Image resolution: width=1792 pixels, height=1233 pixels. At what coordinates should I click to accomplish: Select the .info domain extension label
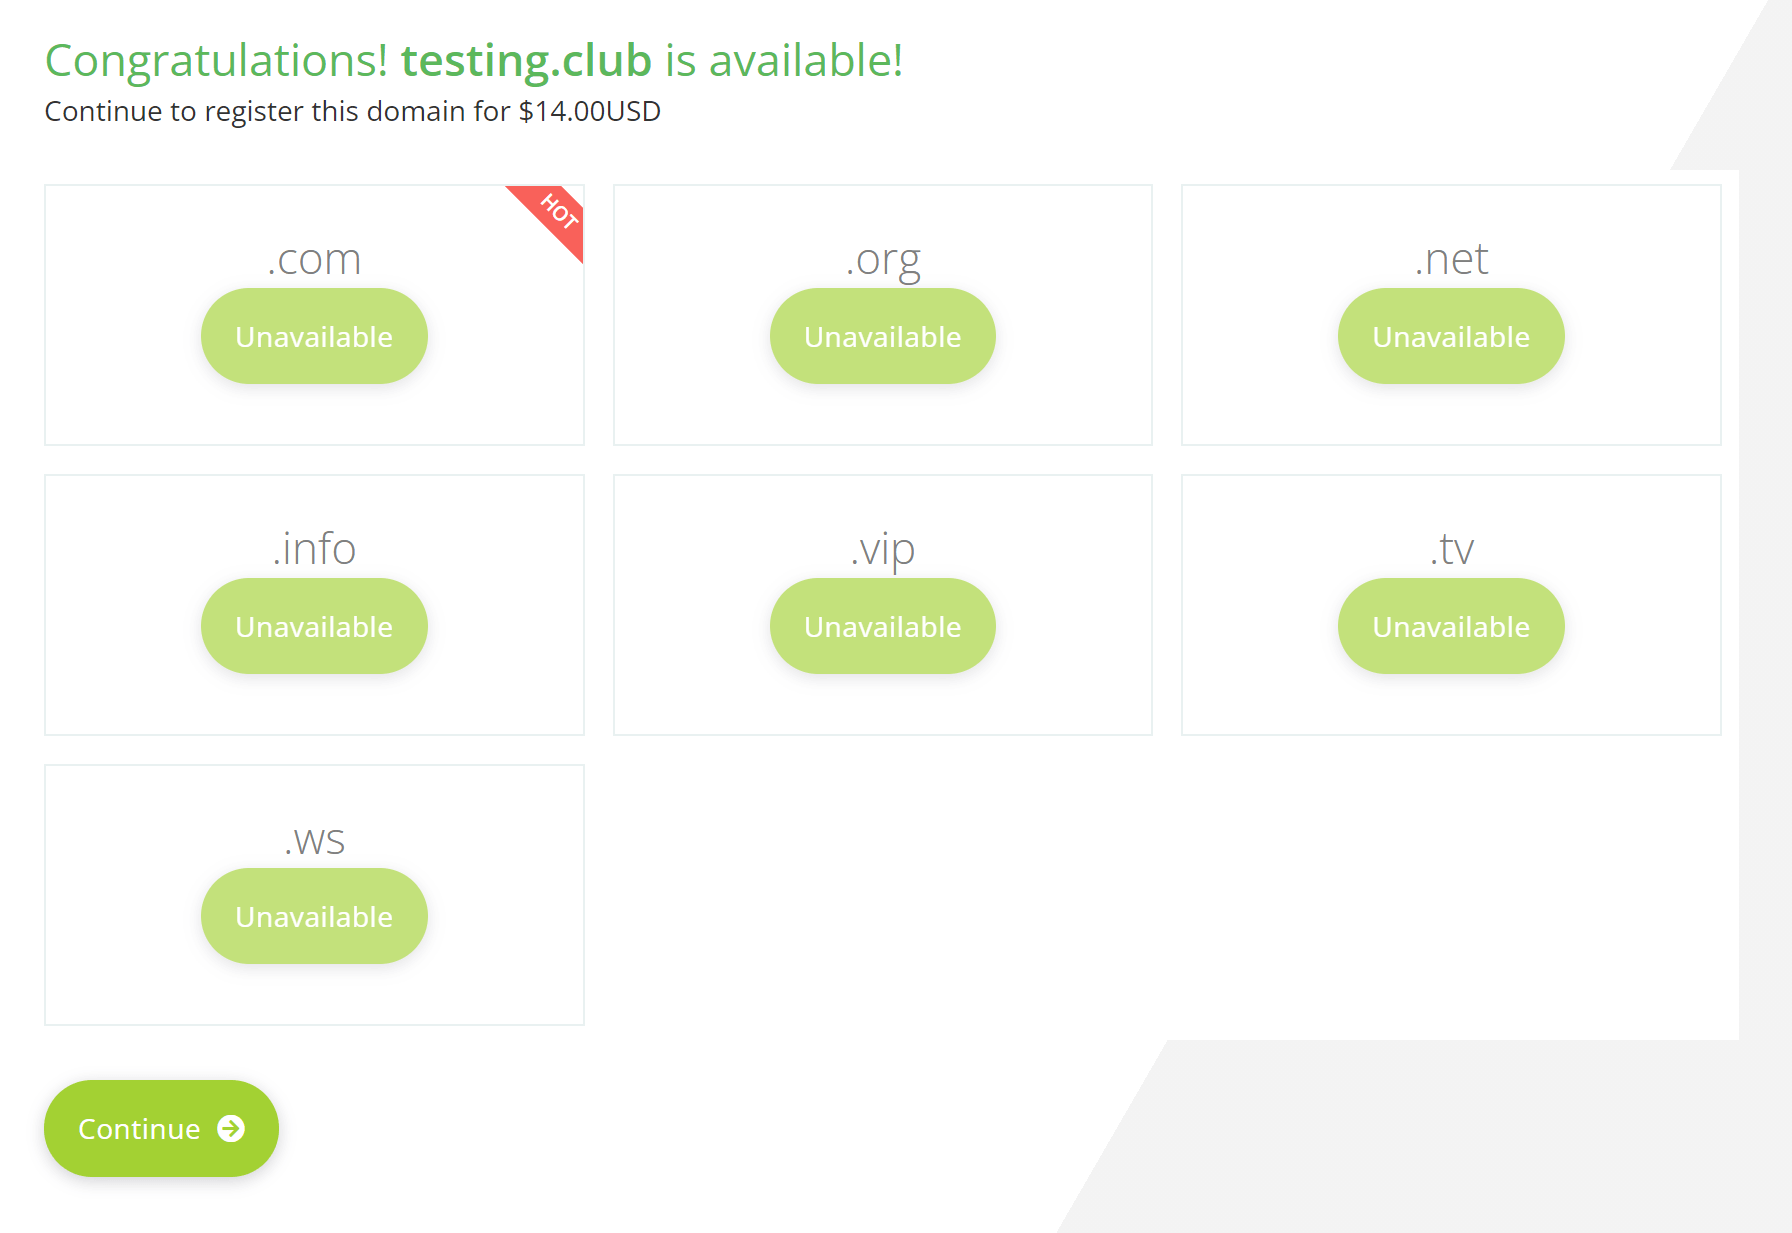tap(314, 549)
